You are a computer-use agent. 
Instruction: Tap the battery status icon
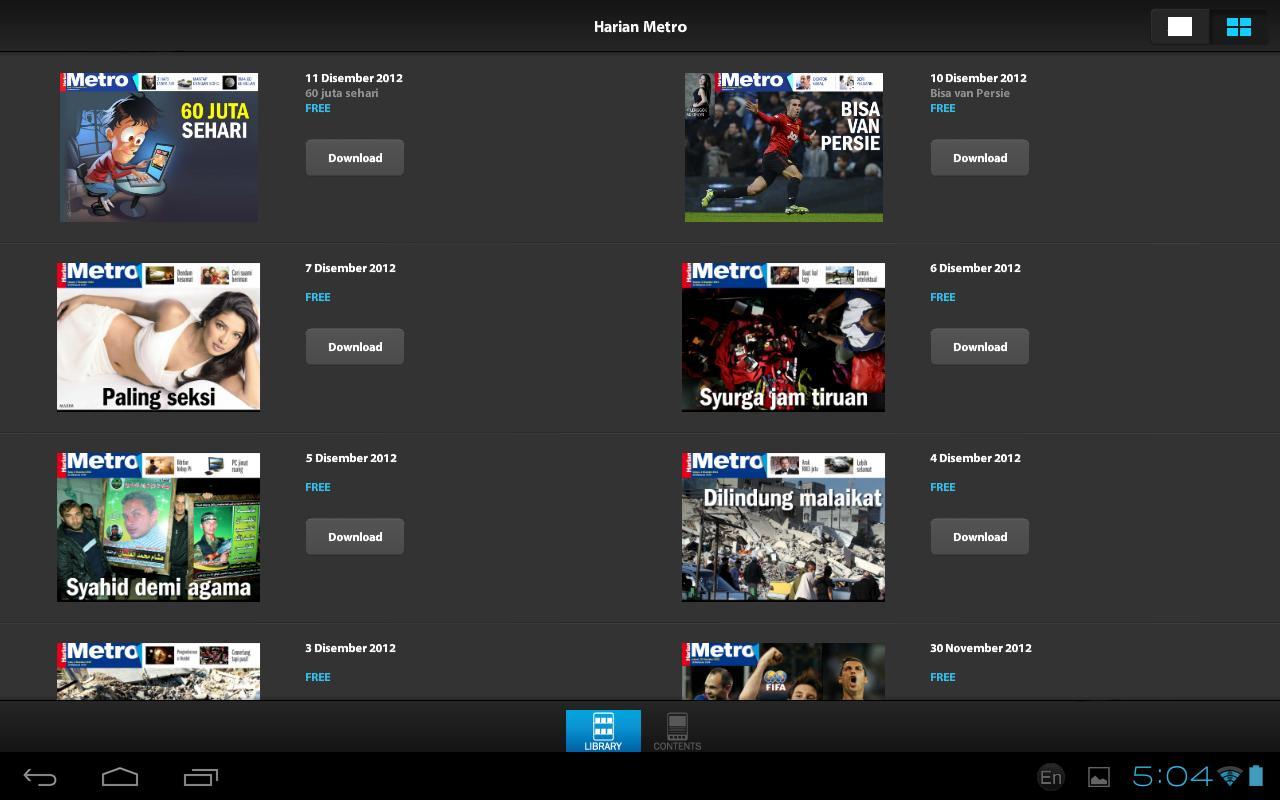(1256, 777)
